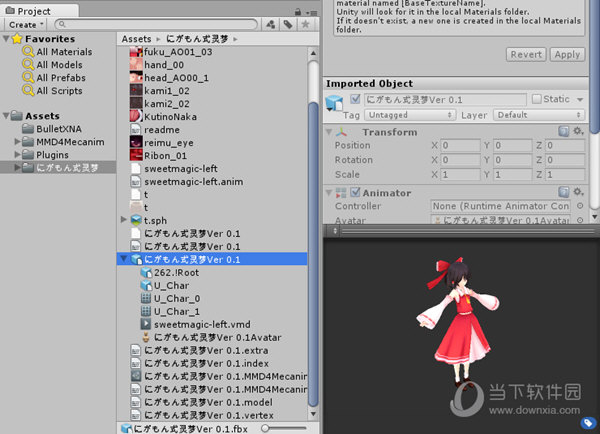Screen dimensions: 600x434
Task: Click the Position X value field
Action: tap(460, 145)
